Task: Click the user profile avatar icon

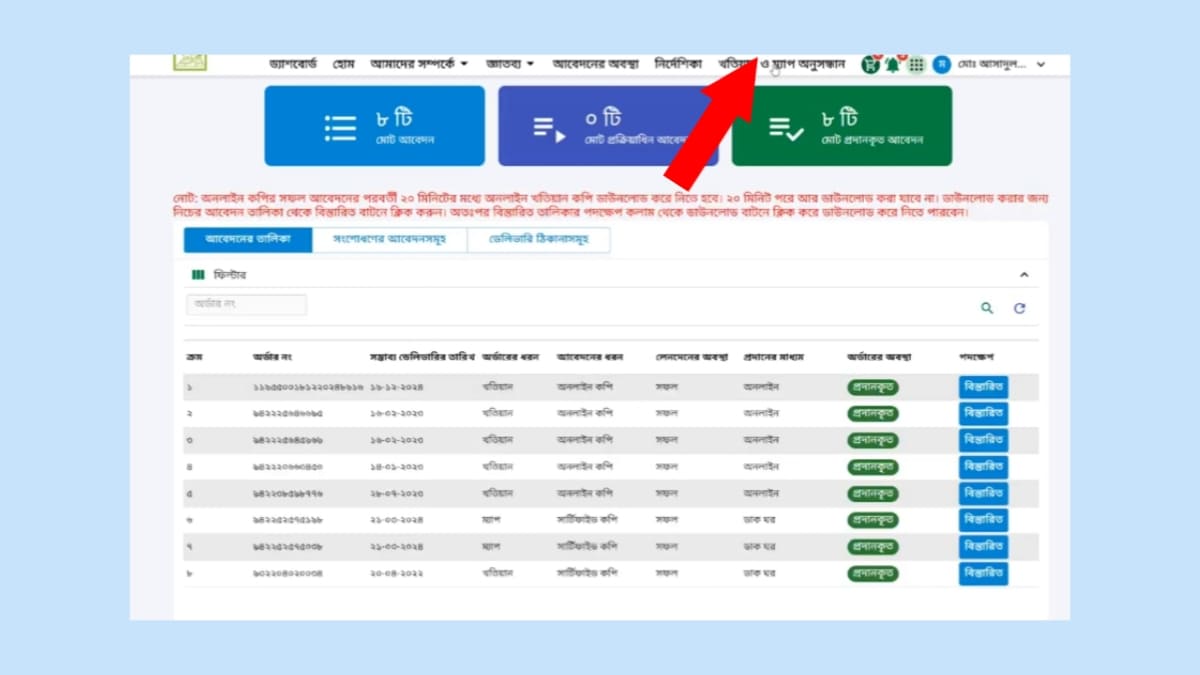Action: point(941,65)
